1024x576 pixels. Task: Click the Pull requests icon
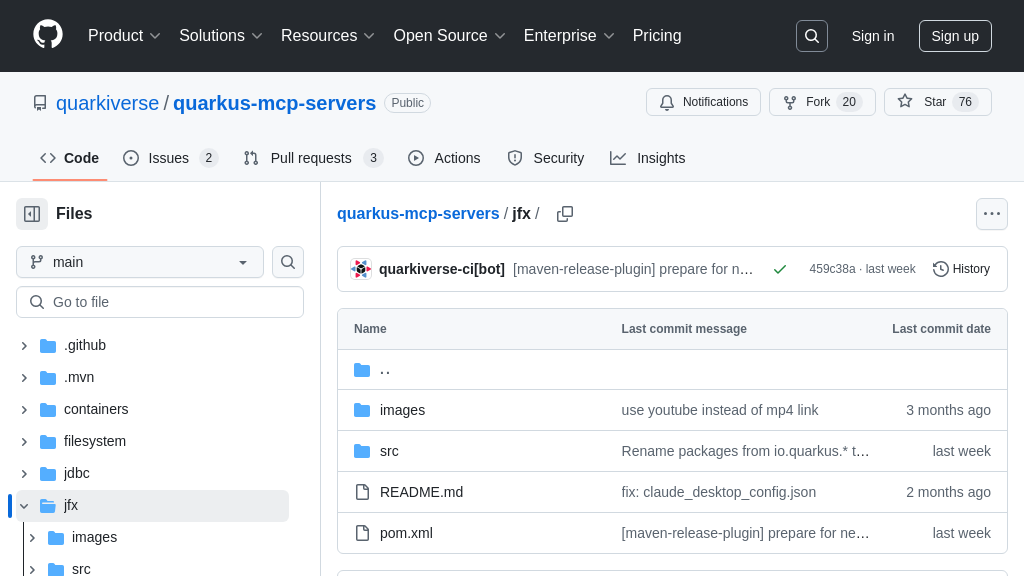[x=251, y=158]
